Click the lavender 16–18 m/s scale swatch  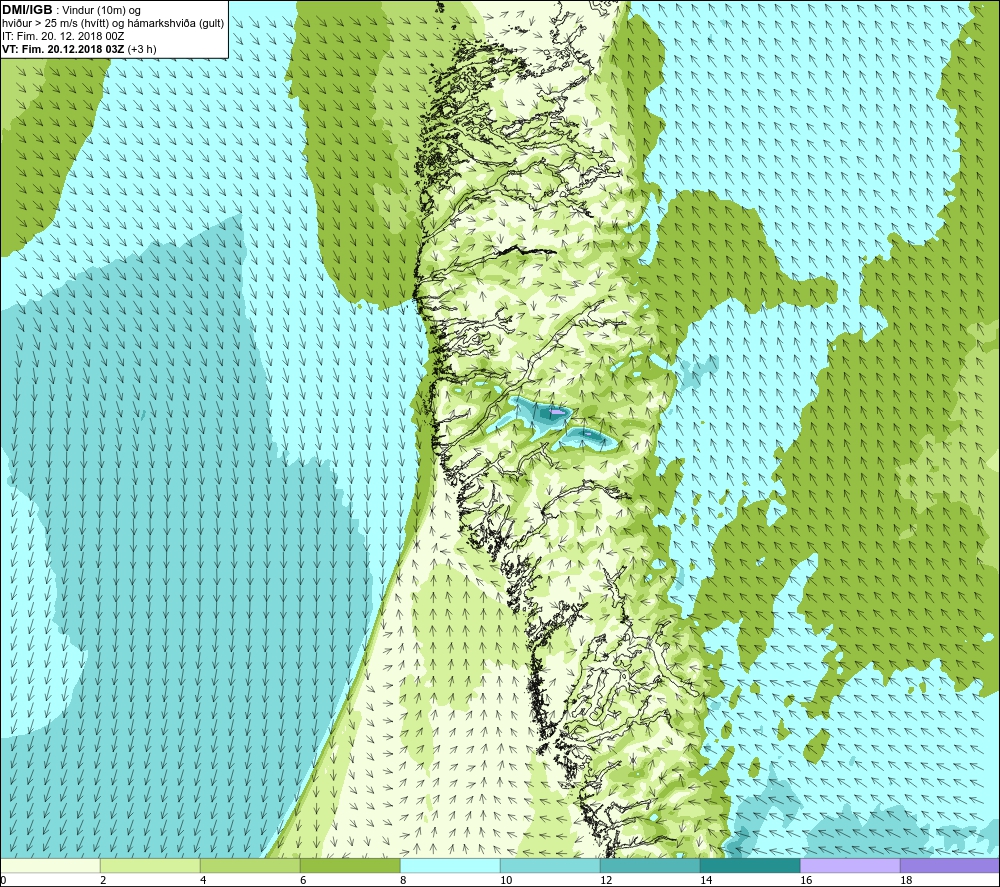[x=850, y=865]
